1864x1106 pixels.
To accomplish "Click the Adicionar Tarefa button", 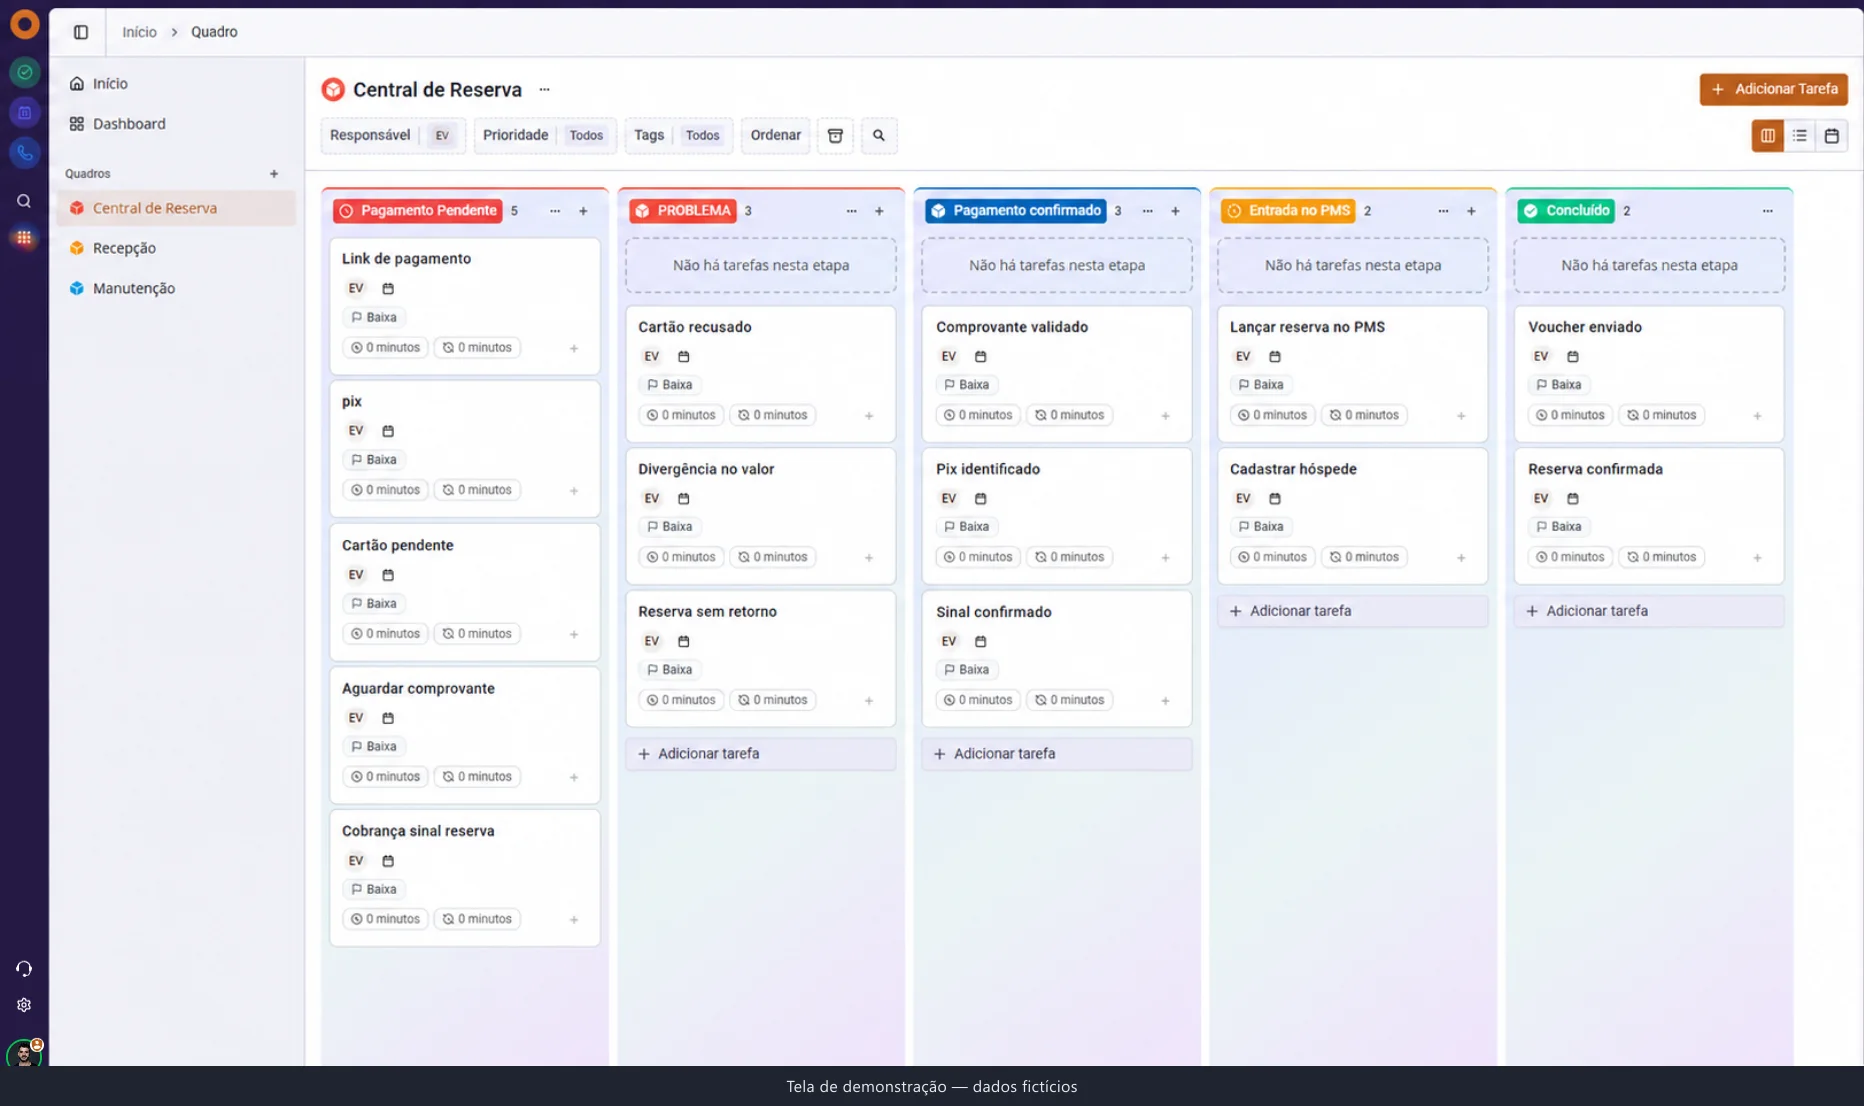I will [1773, 89].
